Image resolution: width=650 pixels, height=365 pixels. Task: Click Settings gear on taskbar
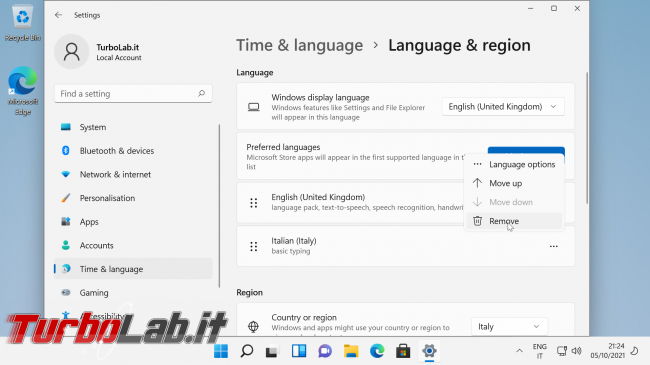[x=429, y=351]
